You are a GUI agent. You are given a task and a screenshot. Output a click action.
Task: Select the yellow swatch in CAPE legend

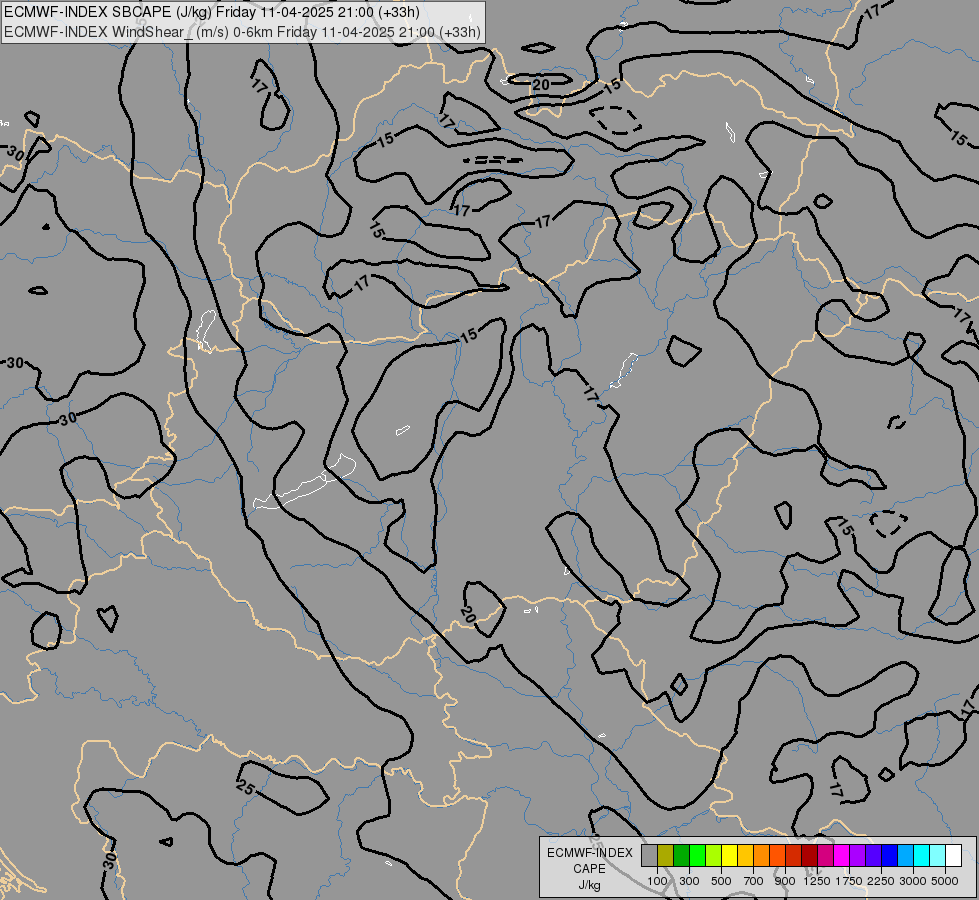(729, 855)
